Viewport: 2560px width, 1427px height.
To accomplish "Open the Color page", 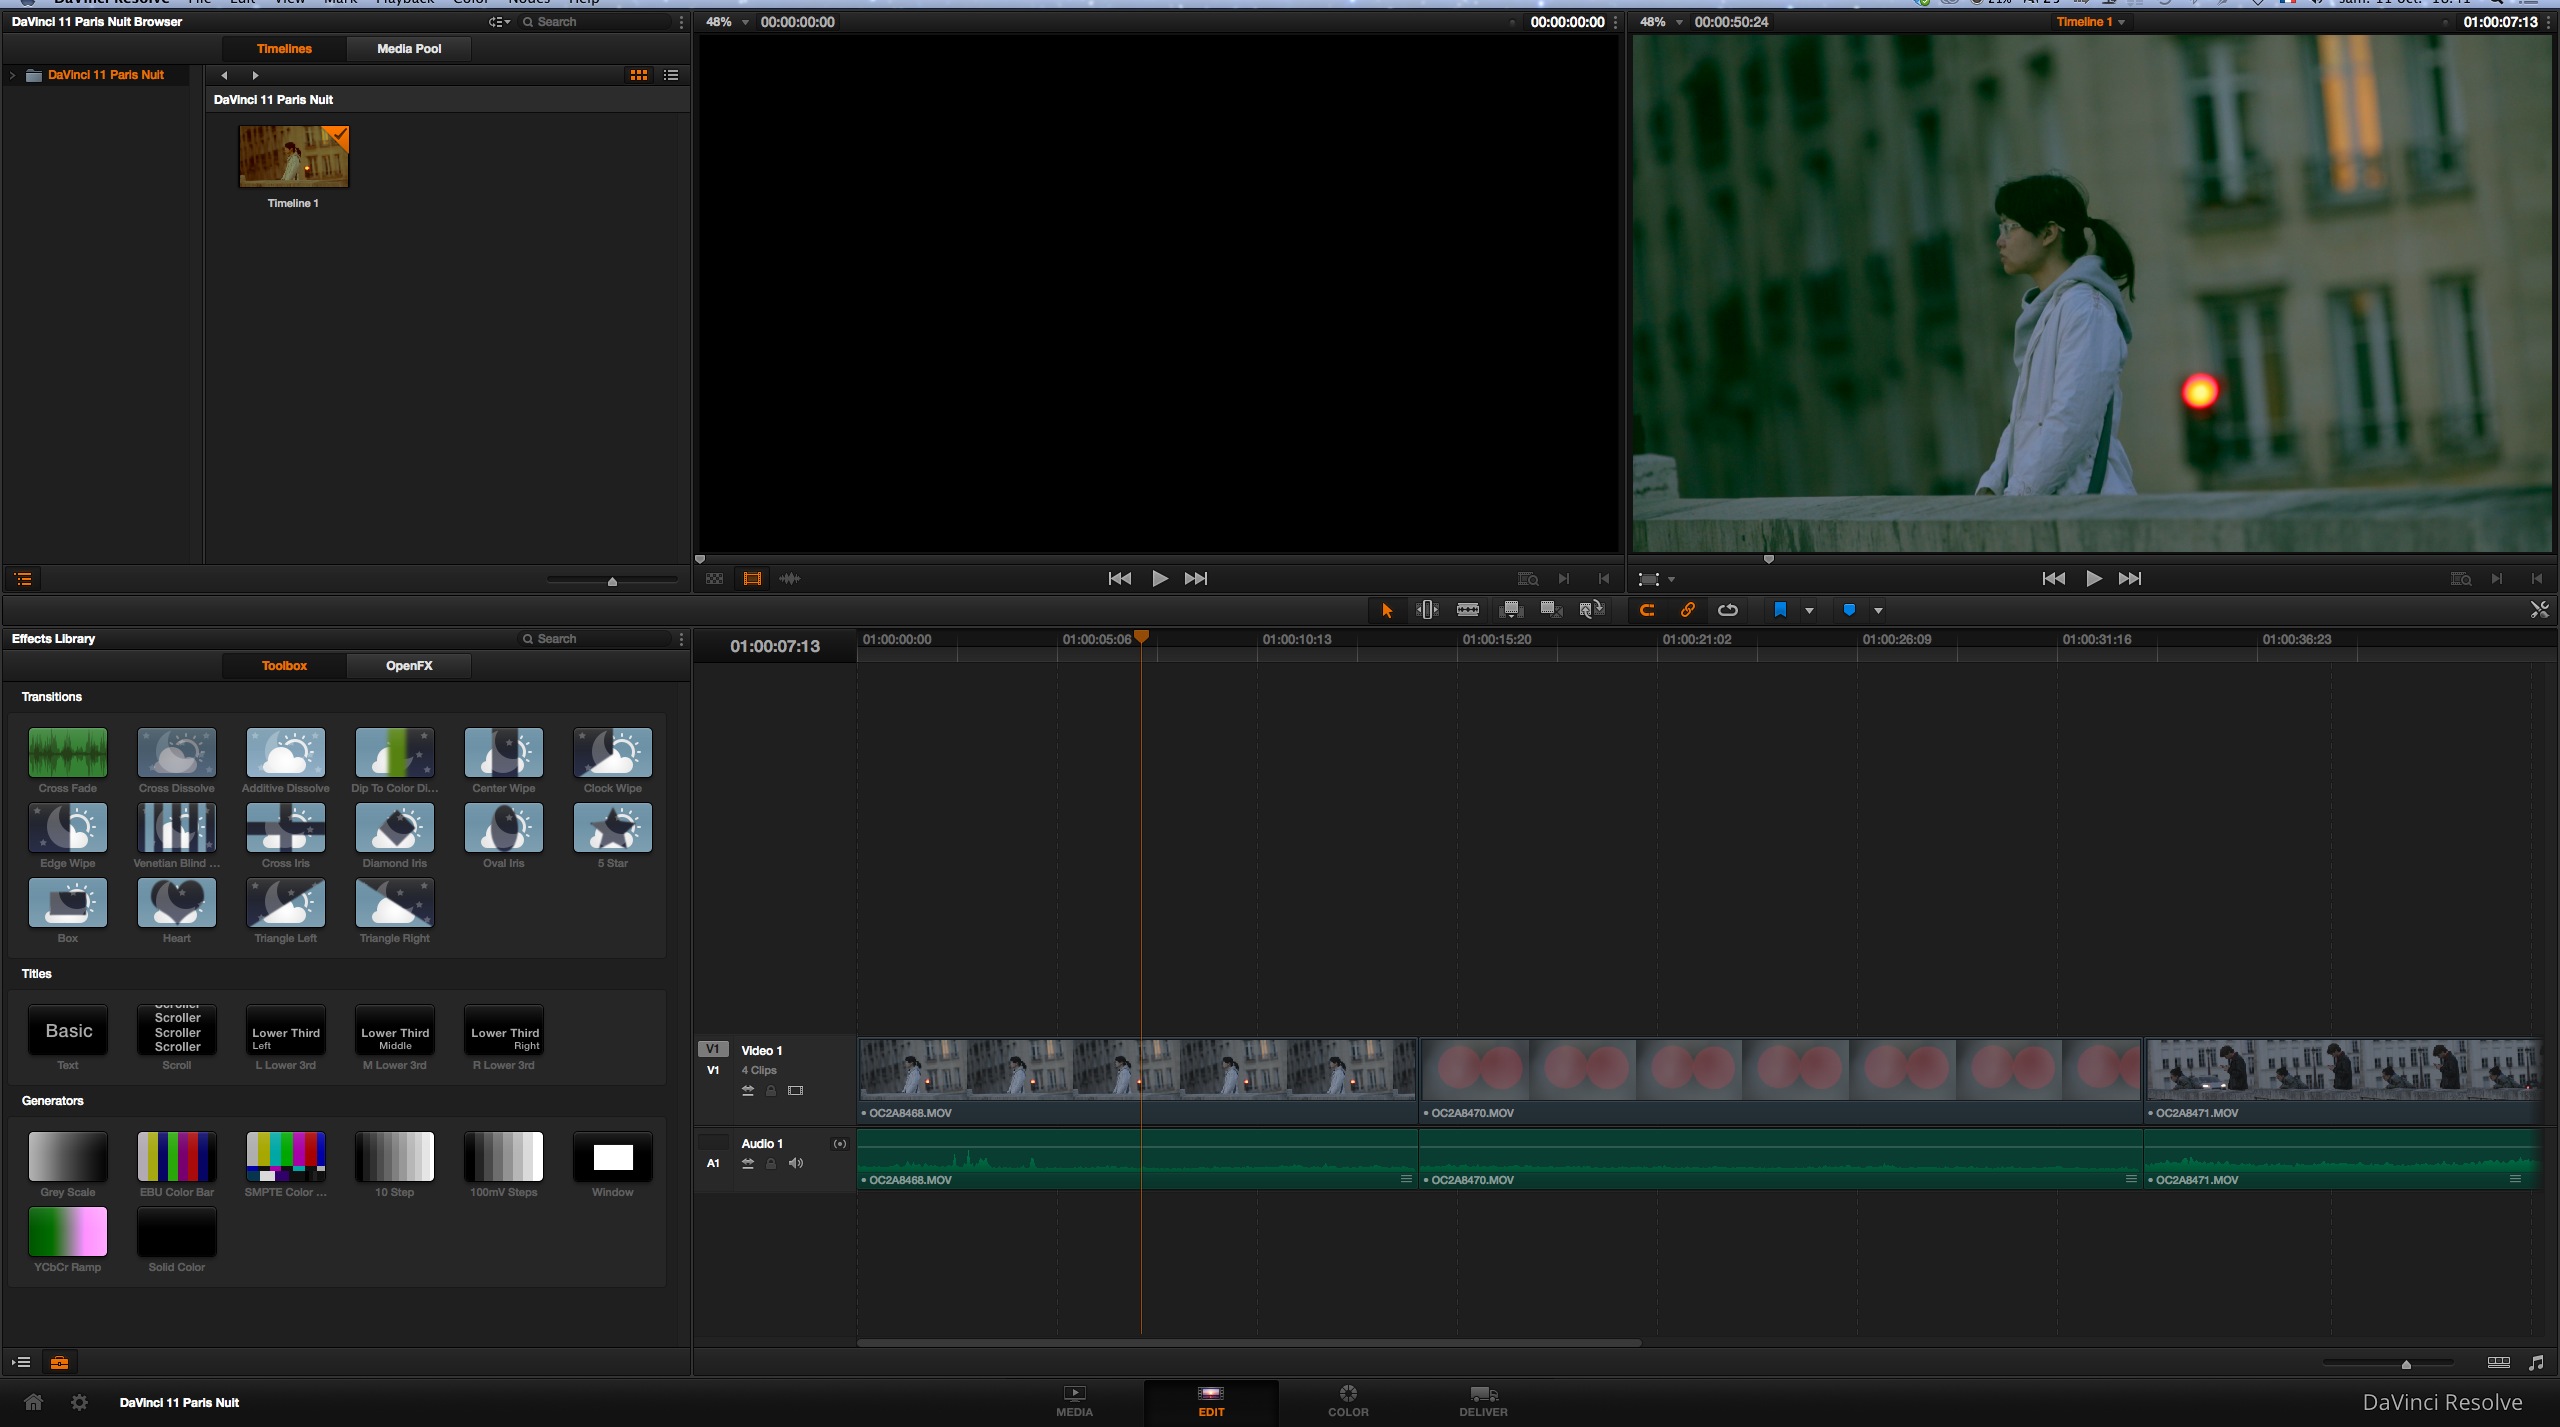I will point(1347,1400).
